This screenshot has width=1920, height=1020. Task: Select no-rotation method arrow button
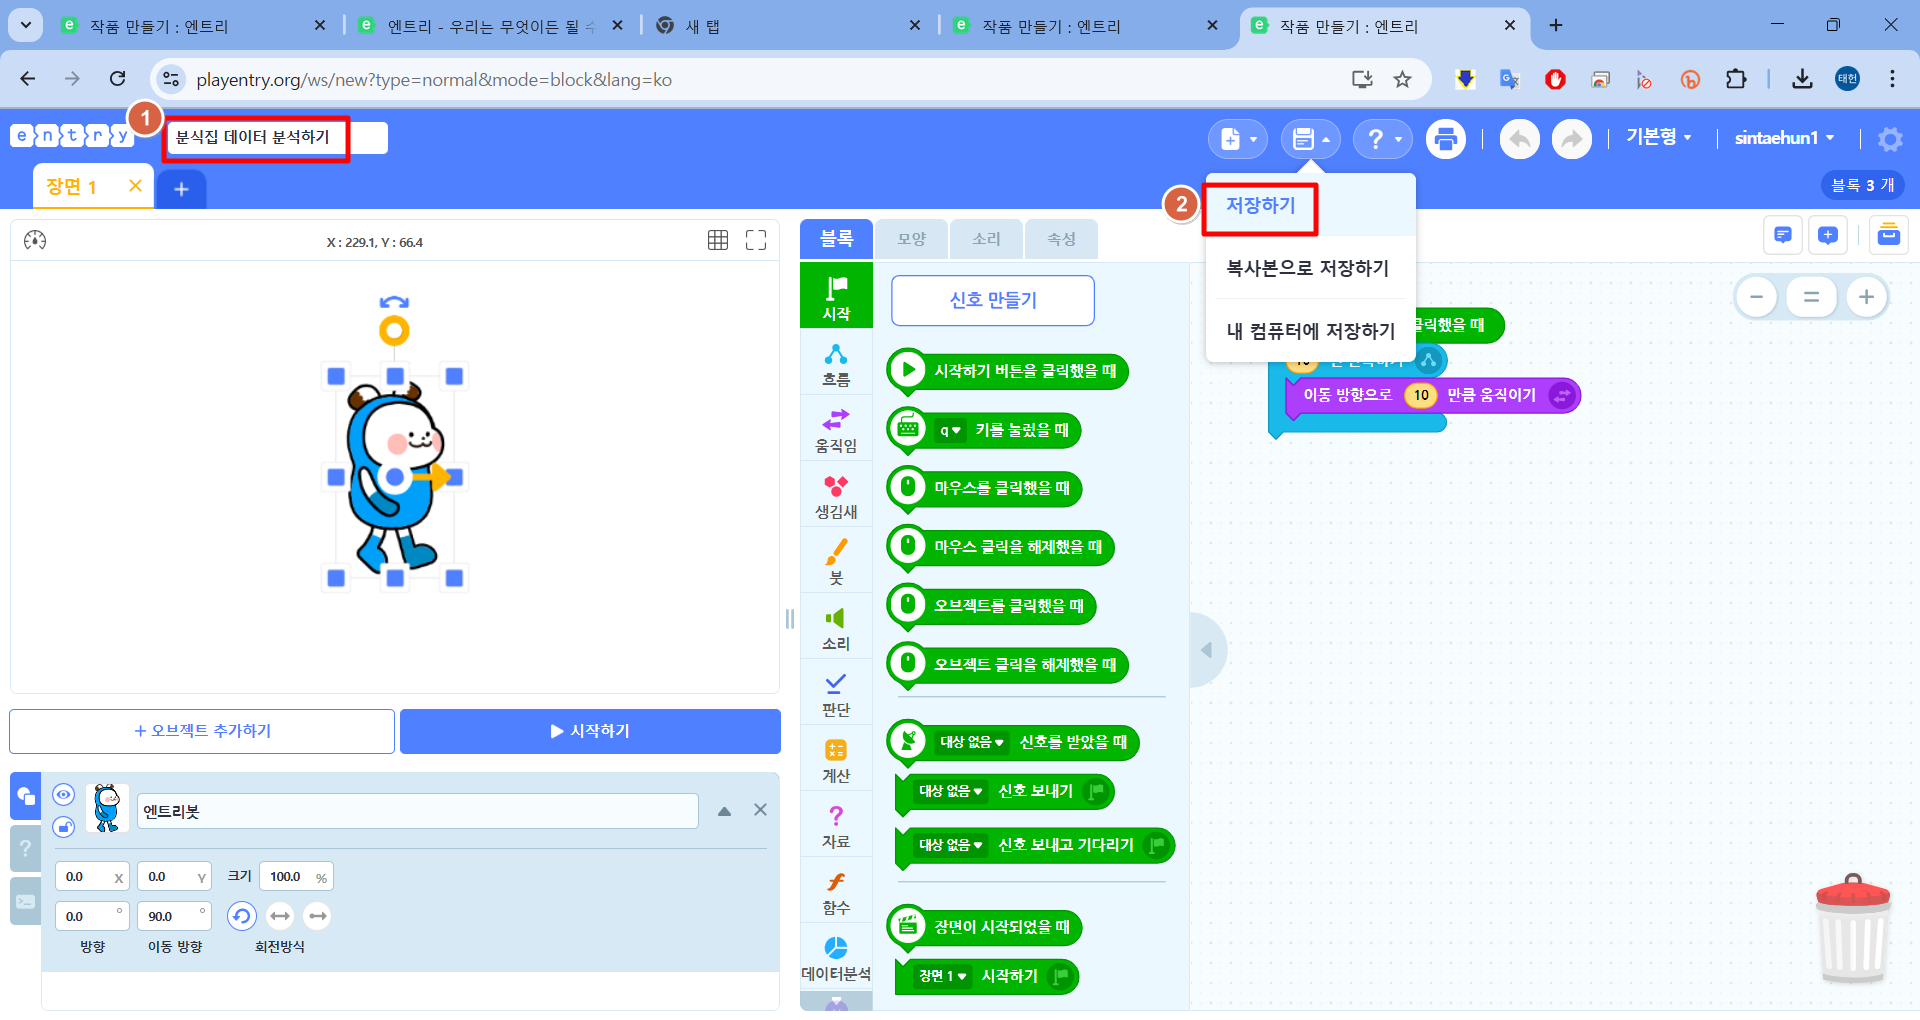coord(318,916)
